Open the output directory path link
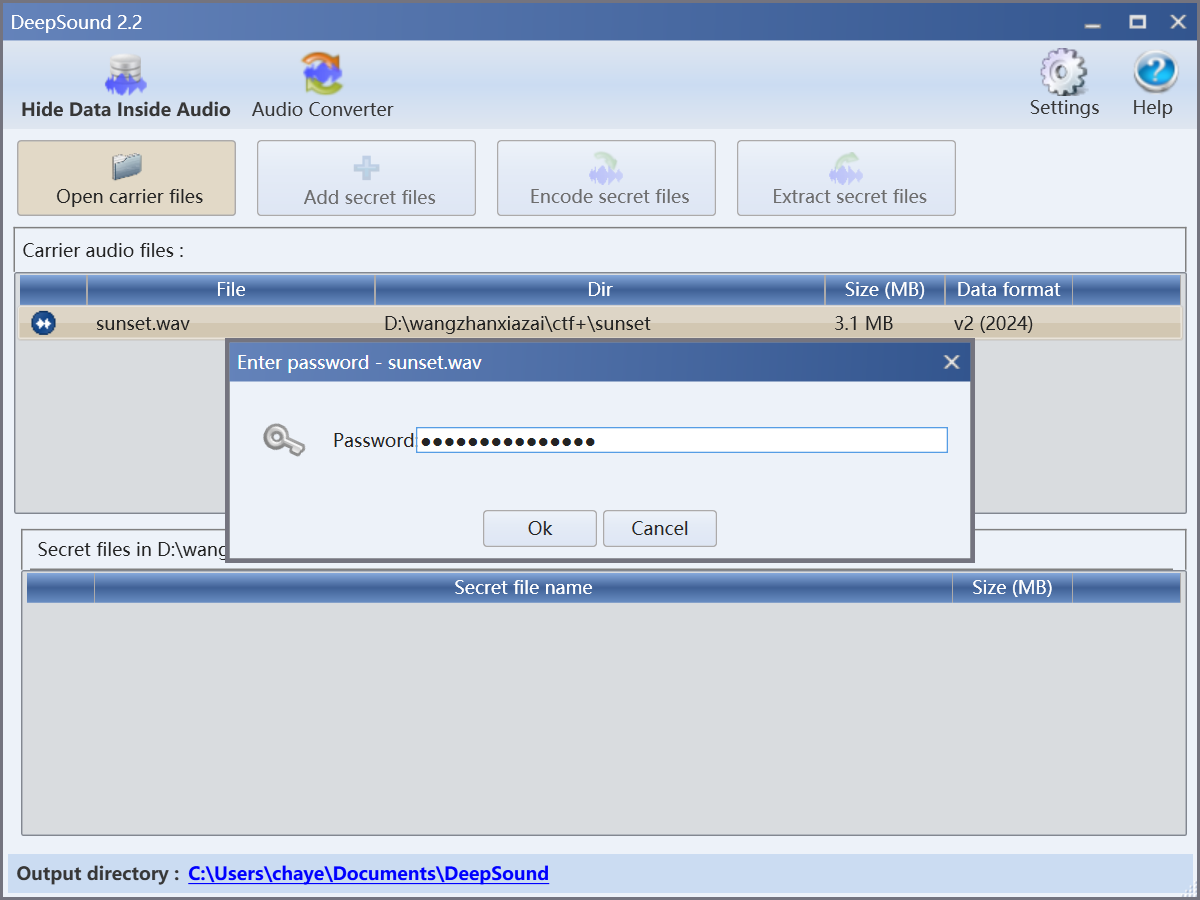This screenshot has height=900, width=1200. pyautogui.click(x=368, y=873)
